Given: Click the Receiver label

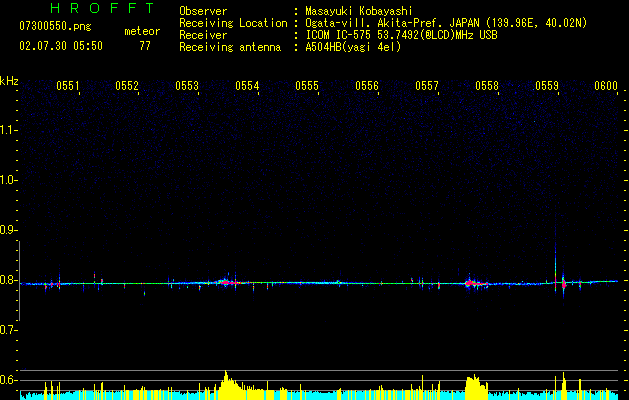Looking at the screenshot, I should (x=203, y=35).
